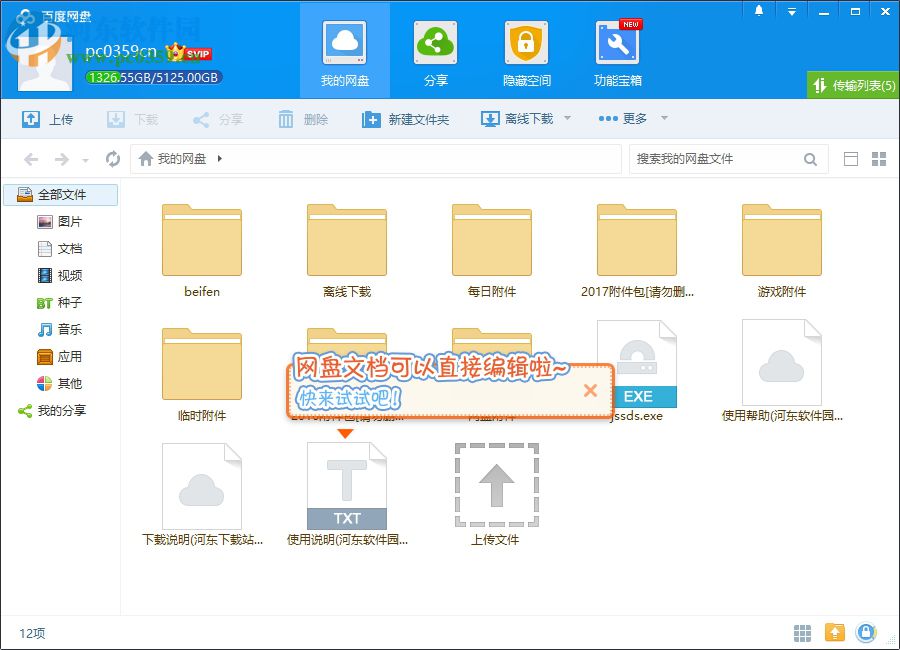Expand the back-arrow history dropdown
This screenshot has width=900, height=650.
(86, 158)
